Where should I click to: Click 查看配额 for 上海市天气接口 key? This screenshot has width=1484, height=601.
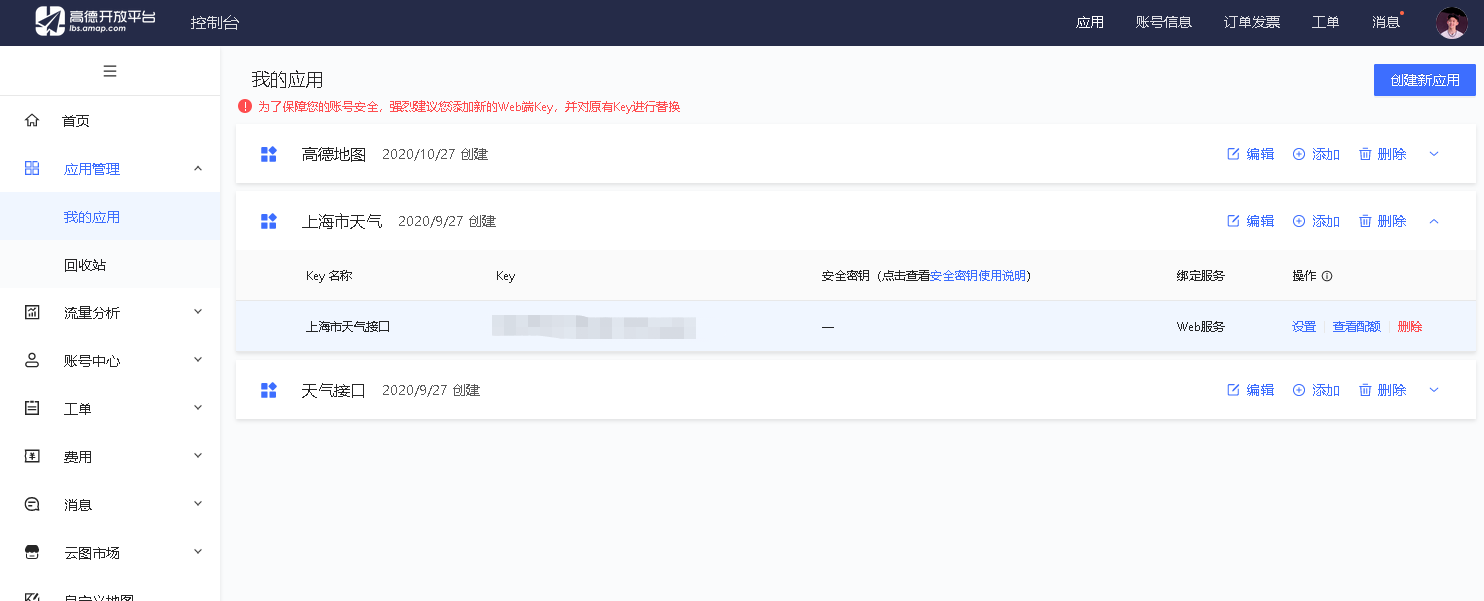click(x=1357, y=327)
